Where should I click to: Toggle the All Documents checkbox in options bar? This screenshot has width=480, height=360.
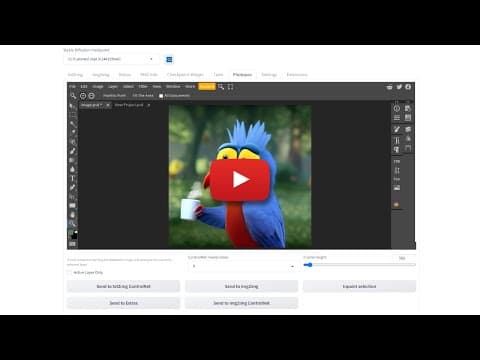(161, 96)
